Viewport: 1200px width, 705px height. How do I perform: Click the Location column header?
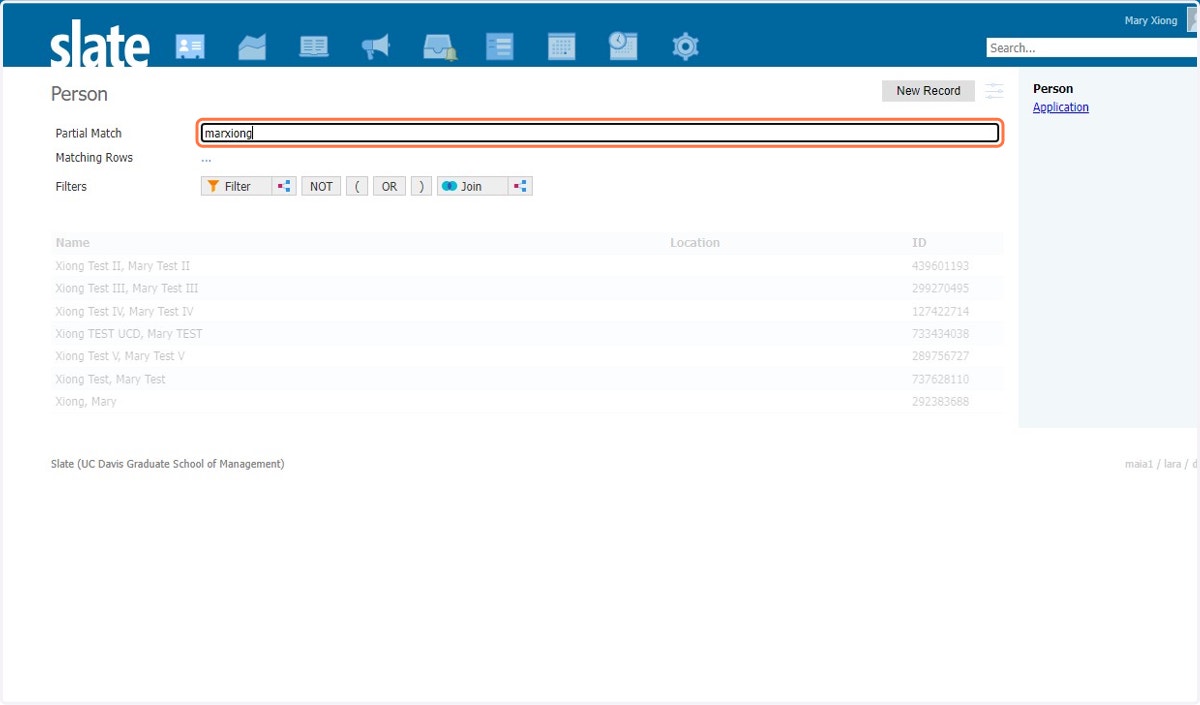click(695, 243)
